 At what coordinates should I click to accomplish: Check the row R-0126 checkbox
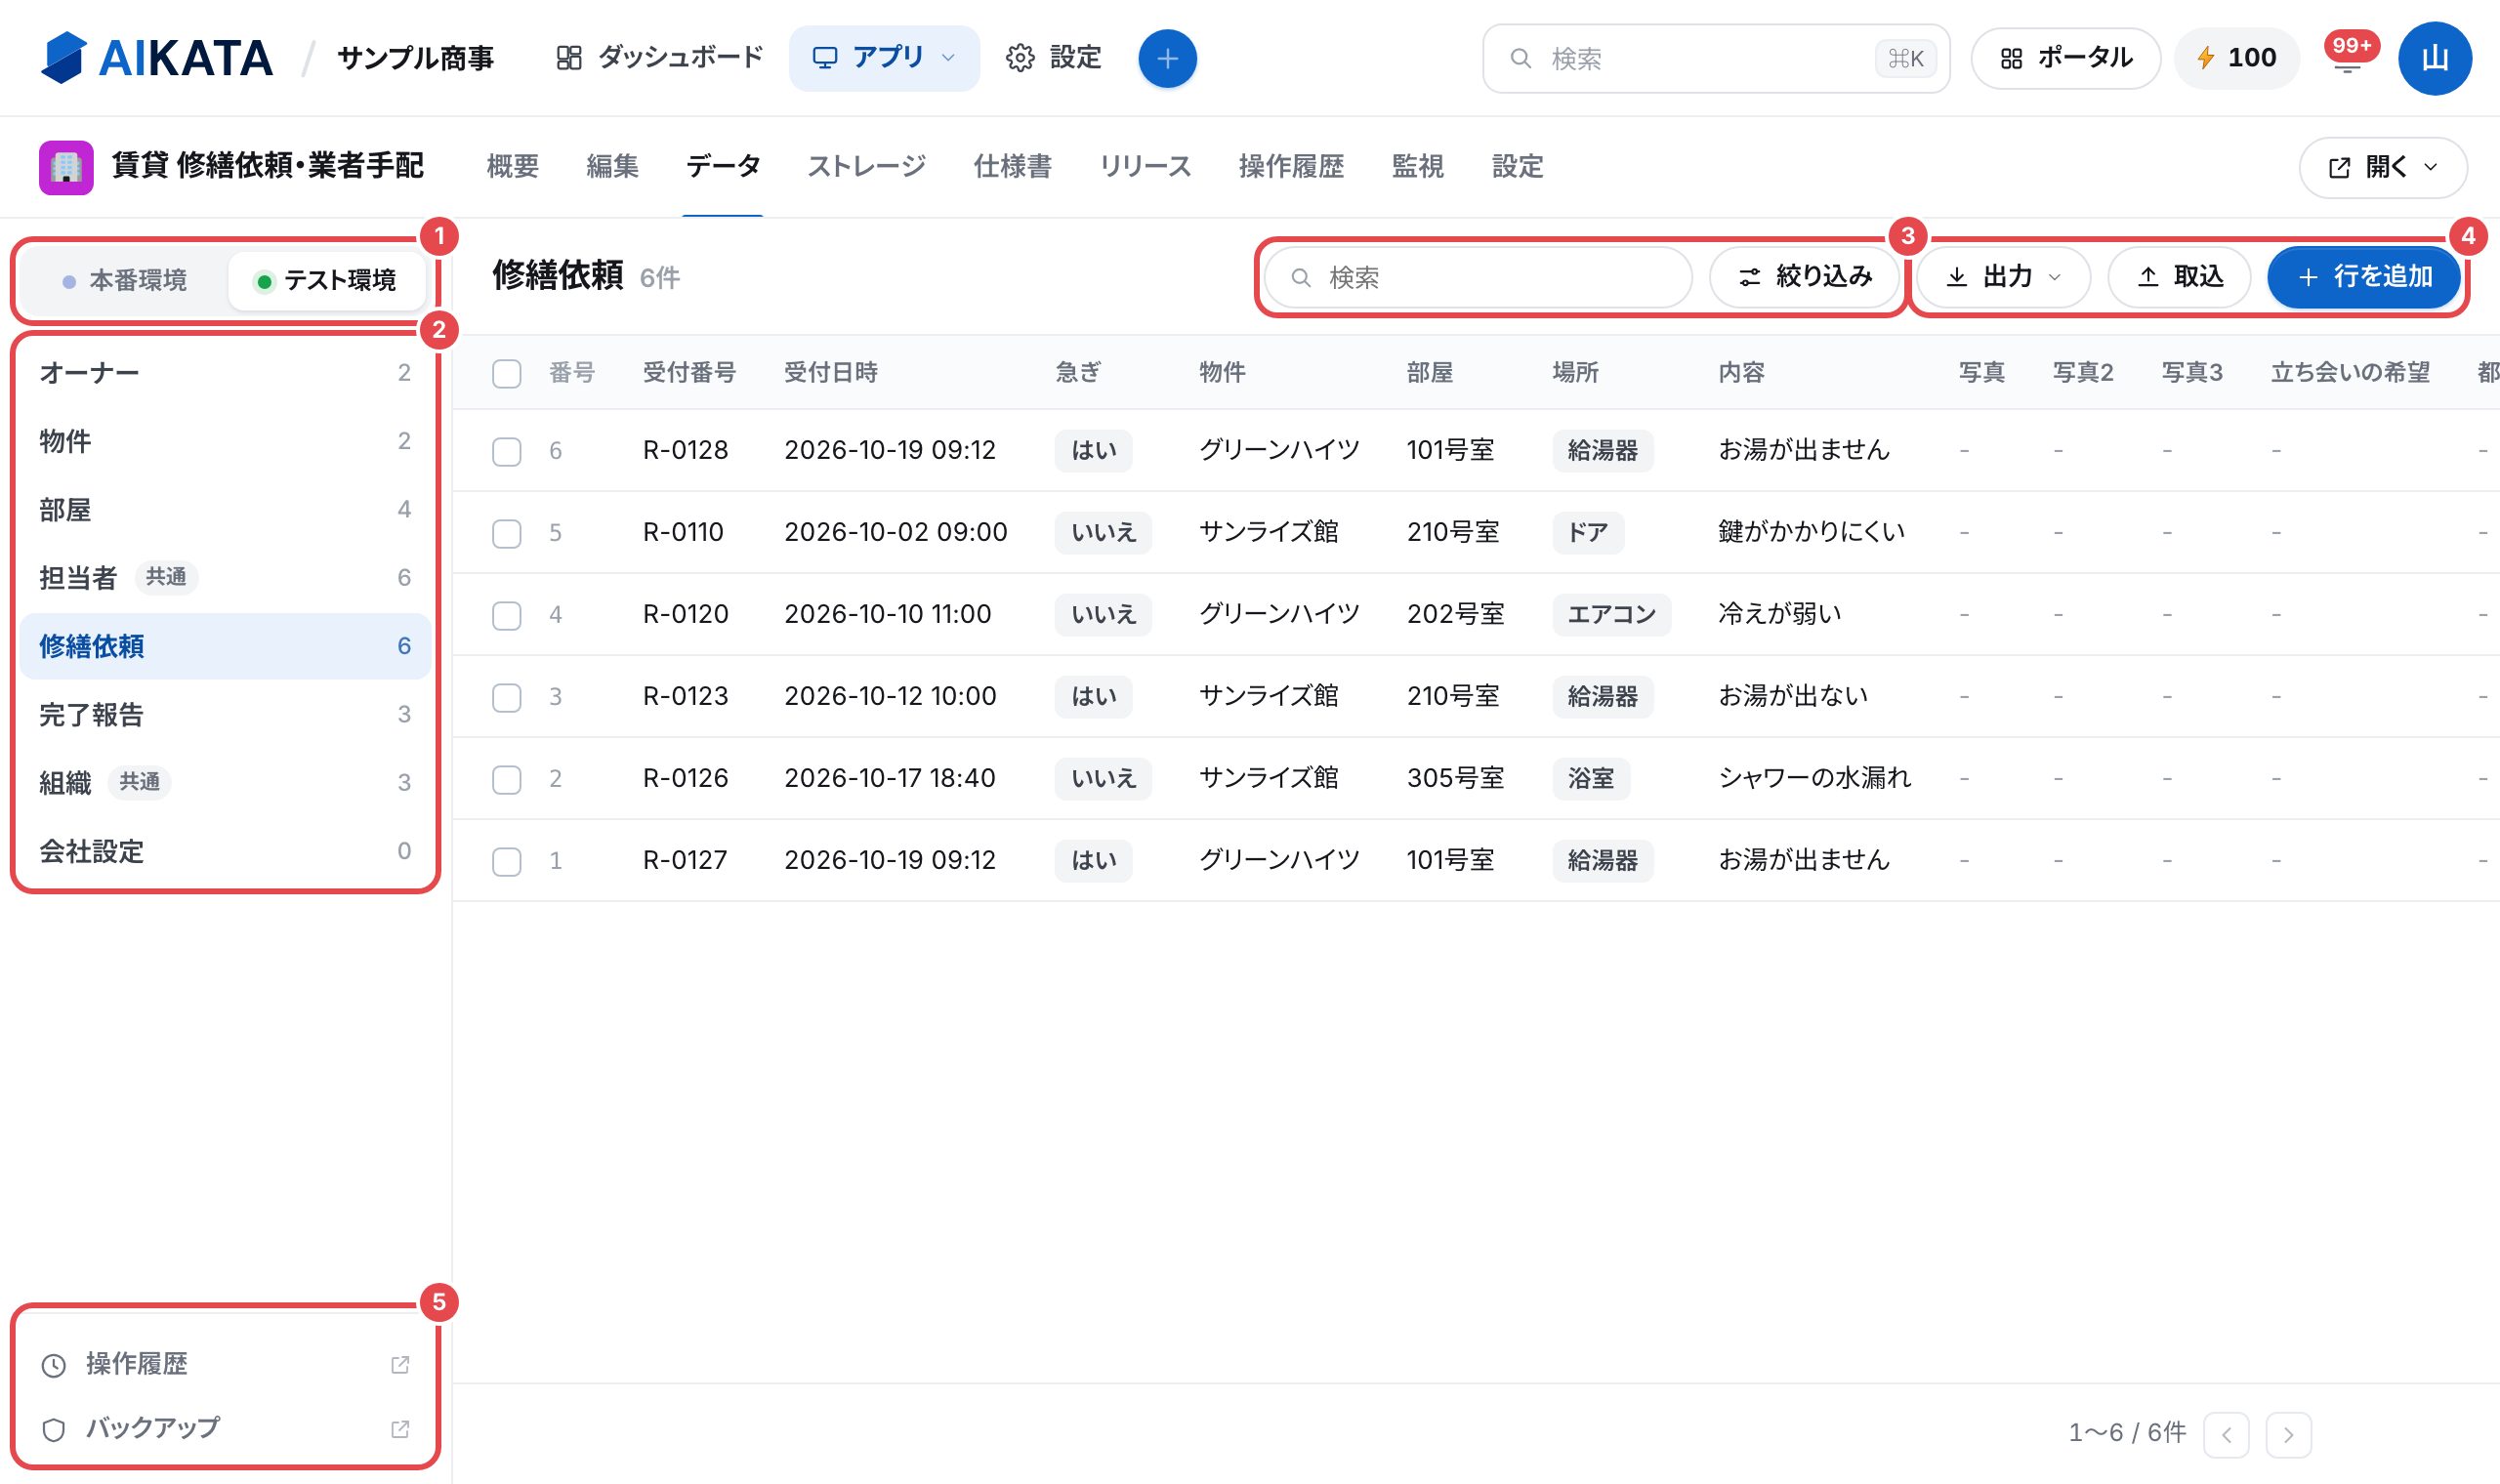[507, 779]
